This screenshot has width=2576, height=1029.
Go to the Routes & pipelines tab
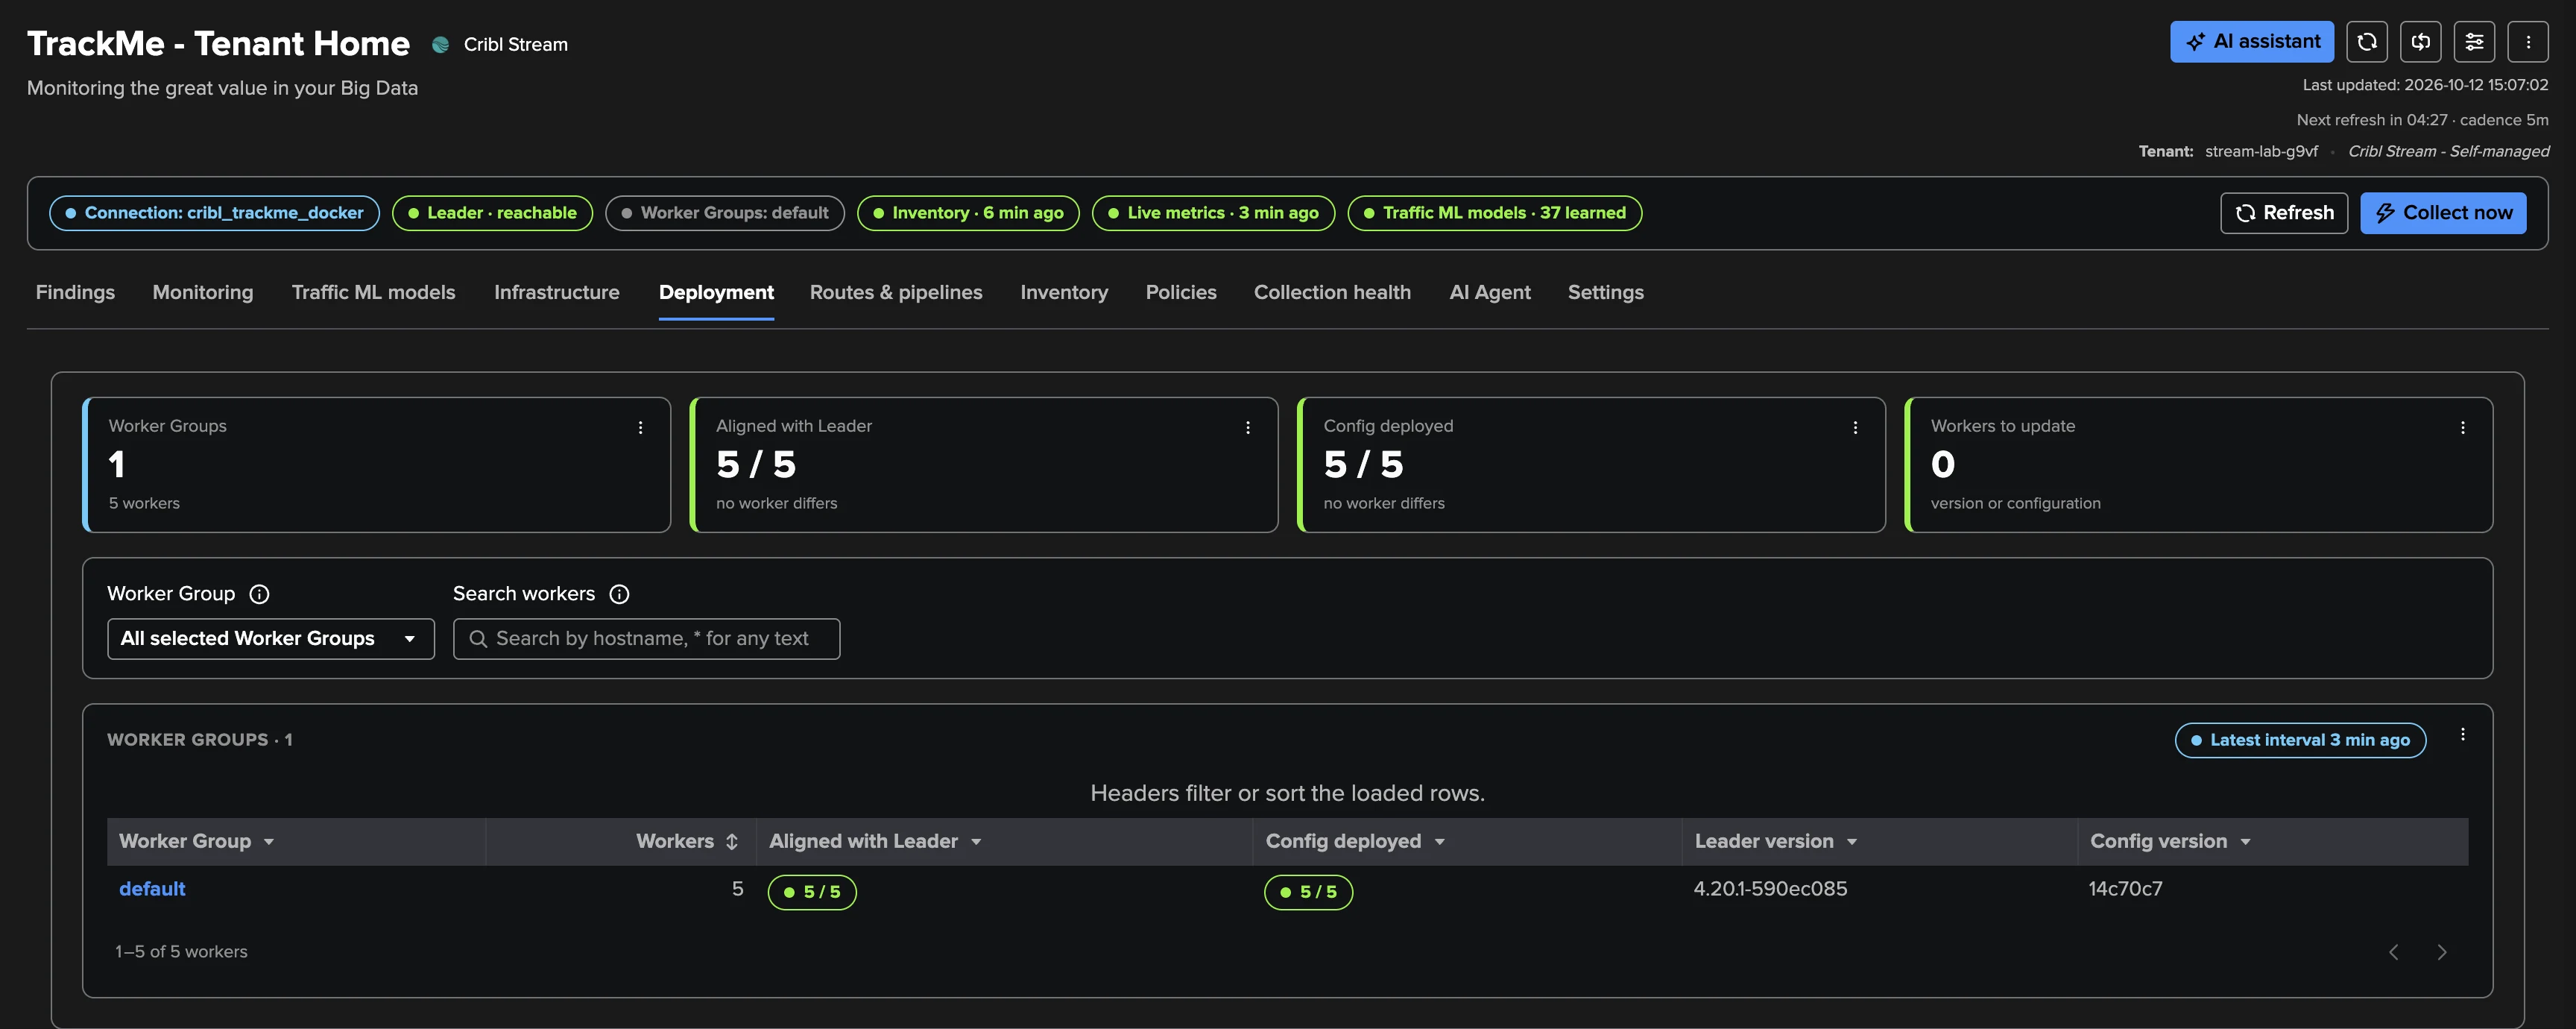896,292
